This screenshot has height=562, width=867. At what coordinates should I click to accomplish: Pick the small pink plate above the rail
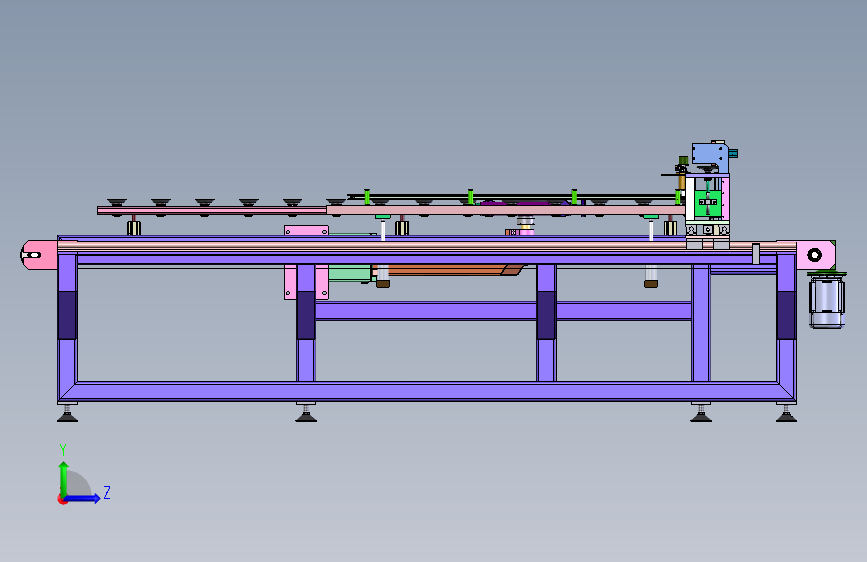(306, 231)
